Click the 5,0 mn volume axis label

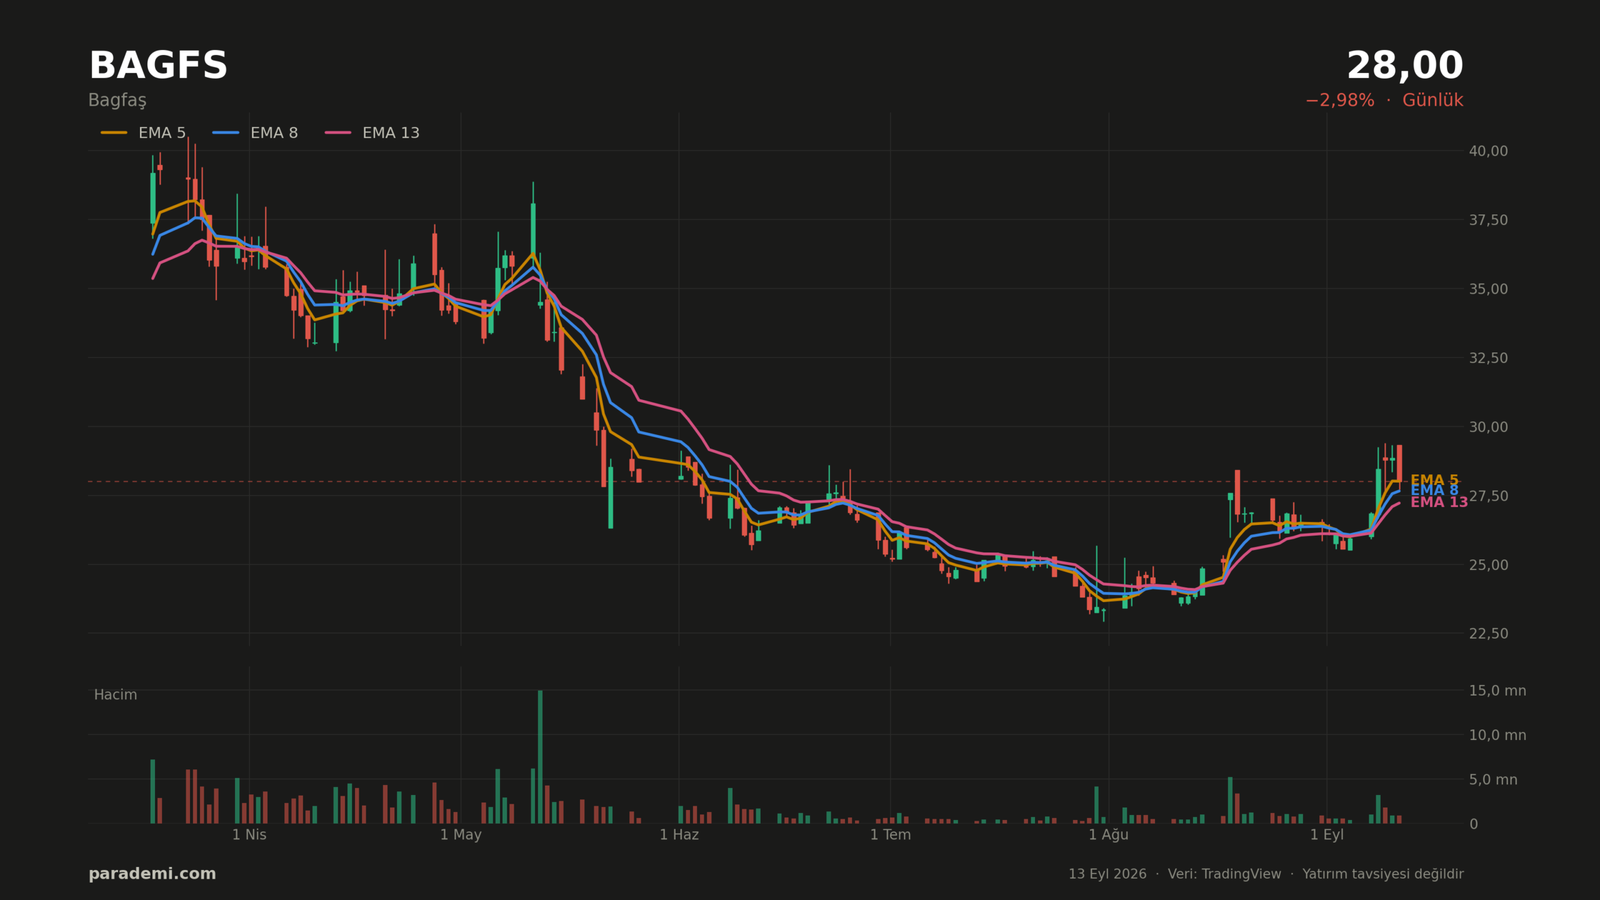pos(1493,780)
